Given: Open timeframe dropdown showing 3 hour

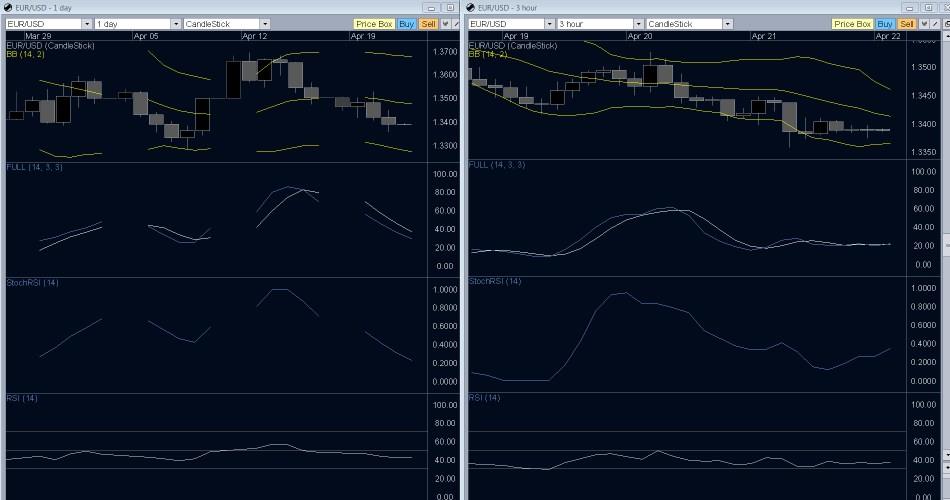Looking at the screenshot, I should (x=639, y=24).
